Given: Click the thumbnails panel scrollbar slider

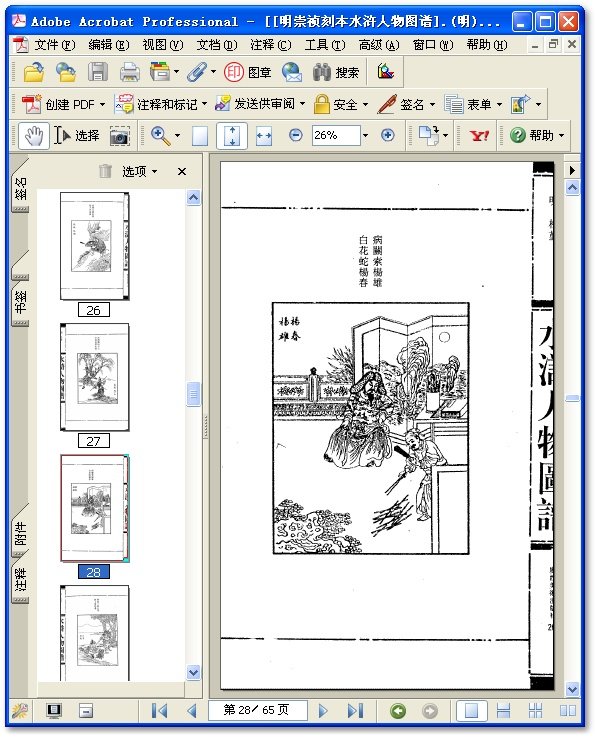Looking at the screenshot, I should pos(193,393).
